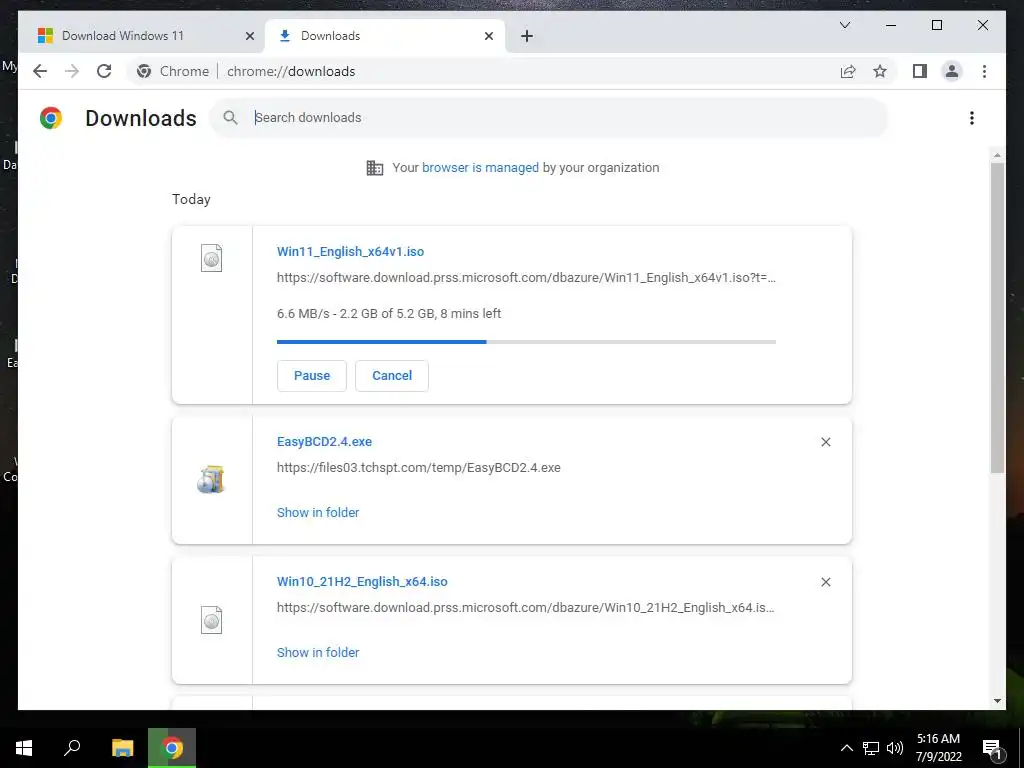Pause the Win11 ISO download
This screenshot has width=1024, height=768.
tap(312, 376)
